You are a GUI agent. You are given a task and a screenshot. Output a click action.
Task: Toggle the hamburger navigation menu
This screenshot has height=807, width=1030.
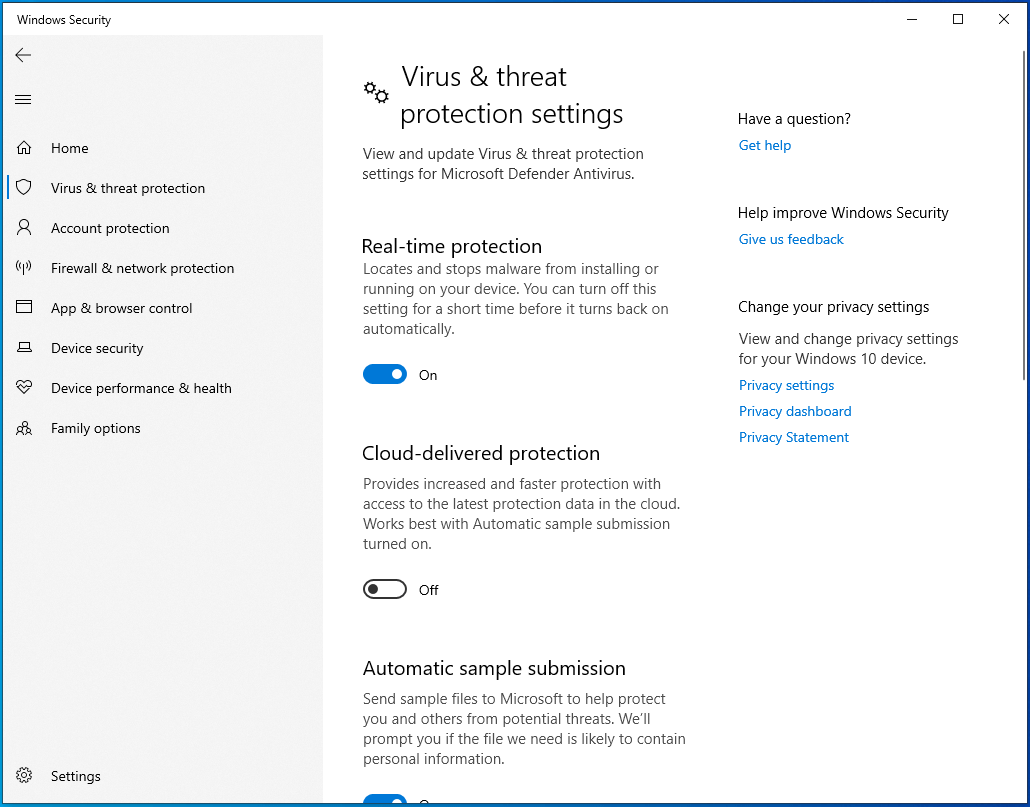23,99
